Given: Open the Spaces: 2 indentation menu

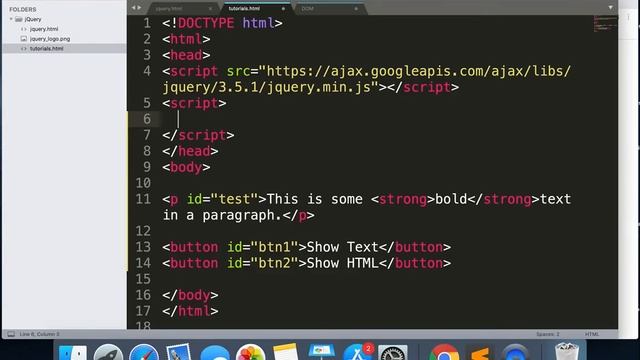Looking at the screenshot, I should coord(548,334).
